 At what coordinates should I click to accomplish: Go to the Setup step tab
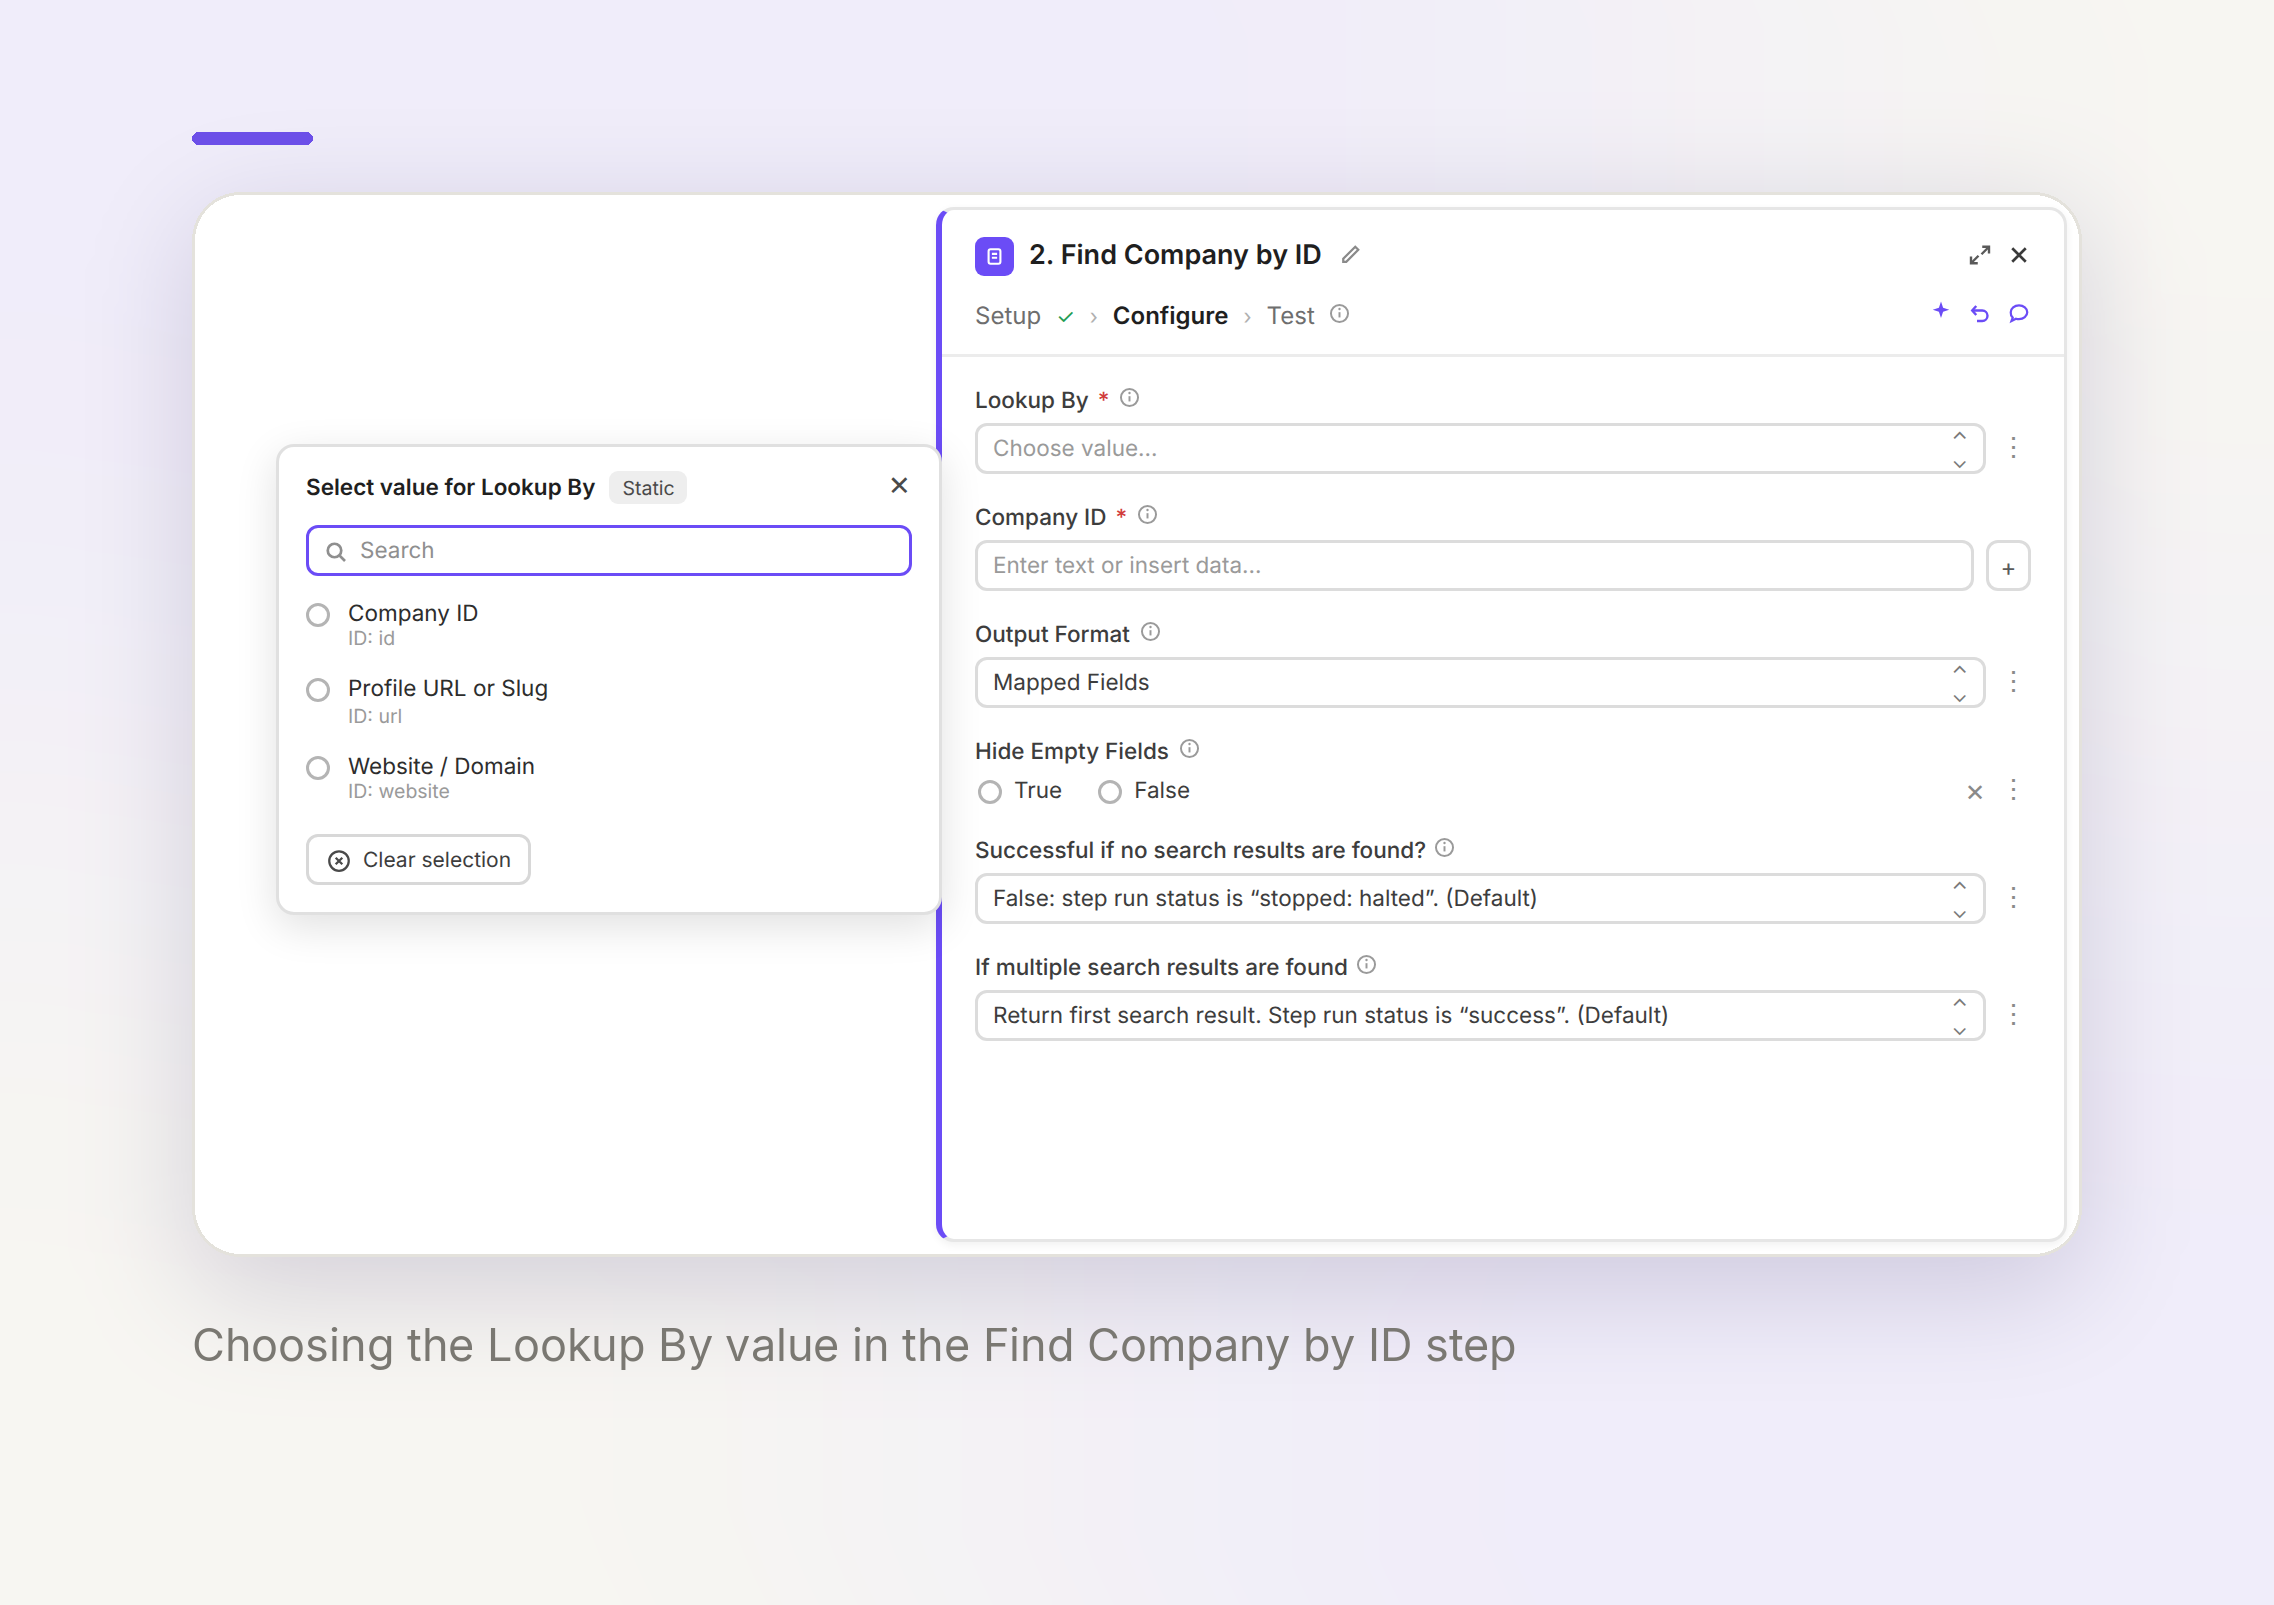coord(1008,316)
